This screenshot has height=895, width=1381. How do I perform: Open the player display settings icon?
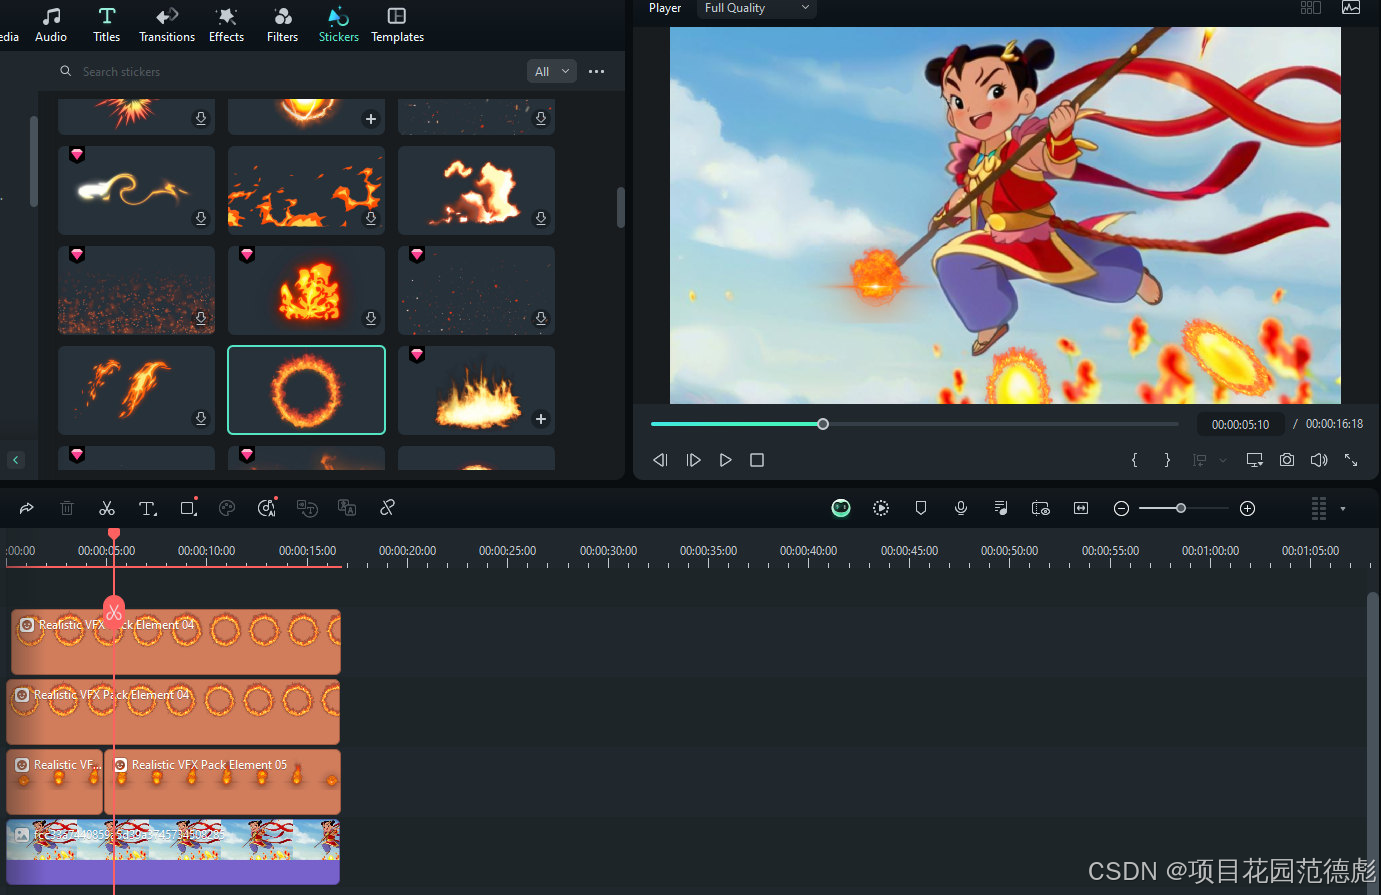(x=1254, y=460)
